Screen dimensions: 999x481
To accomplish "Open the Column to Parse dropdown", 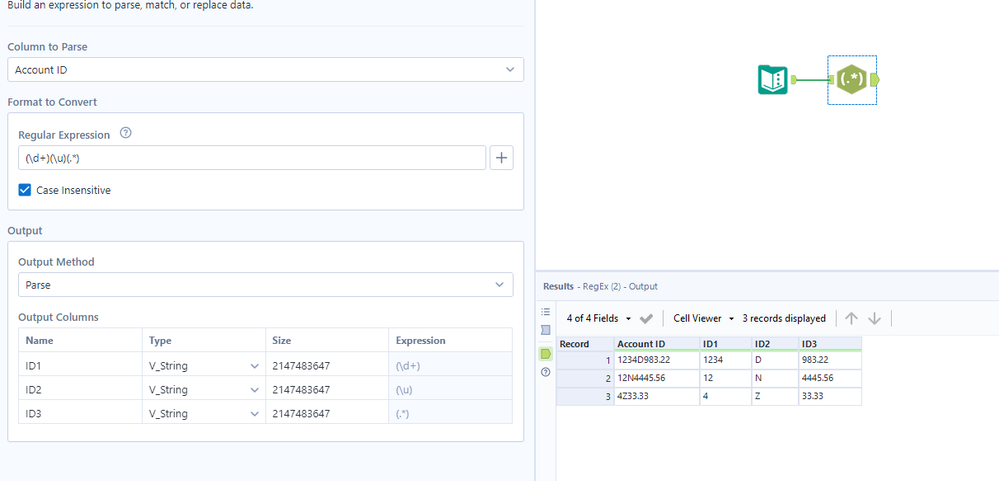I will click(265, 70).
